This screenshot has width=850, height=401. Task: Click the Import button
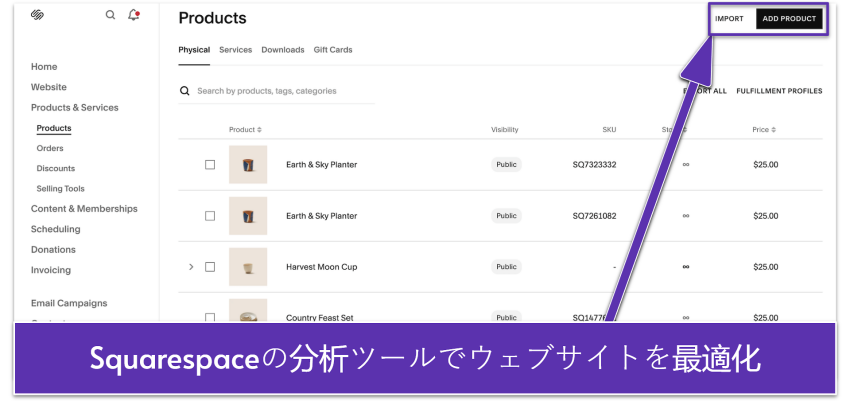point(729,19)
